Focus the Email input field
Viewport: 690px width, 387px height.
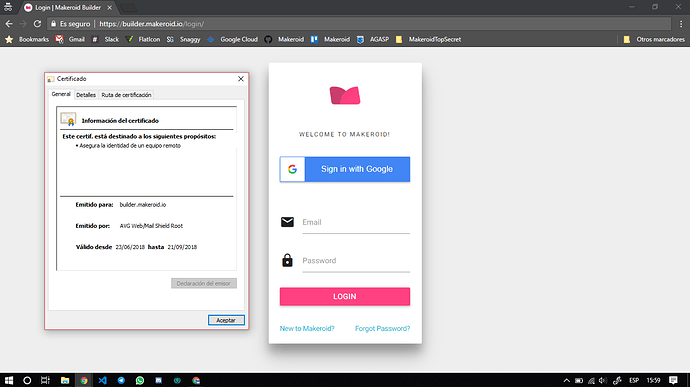click(x=356, y=222)
